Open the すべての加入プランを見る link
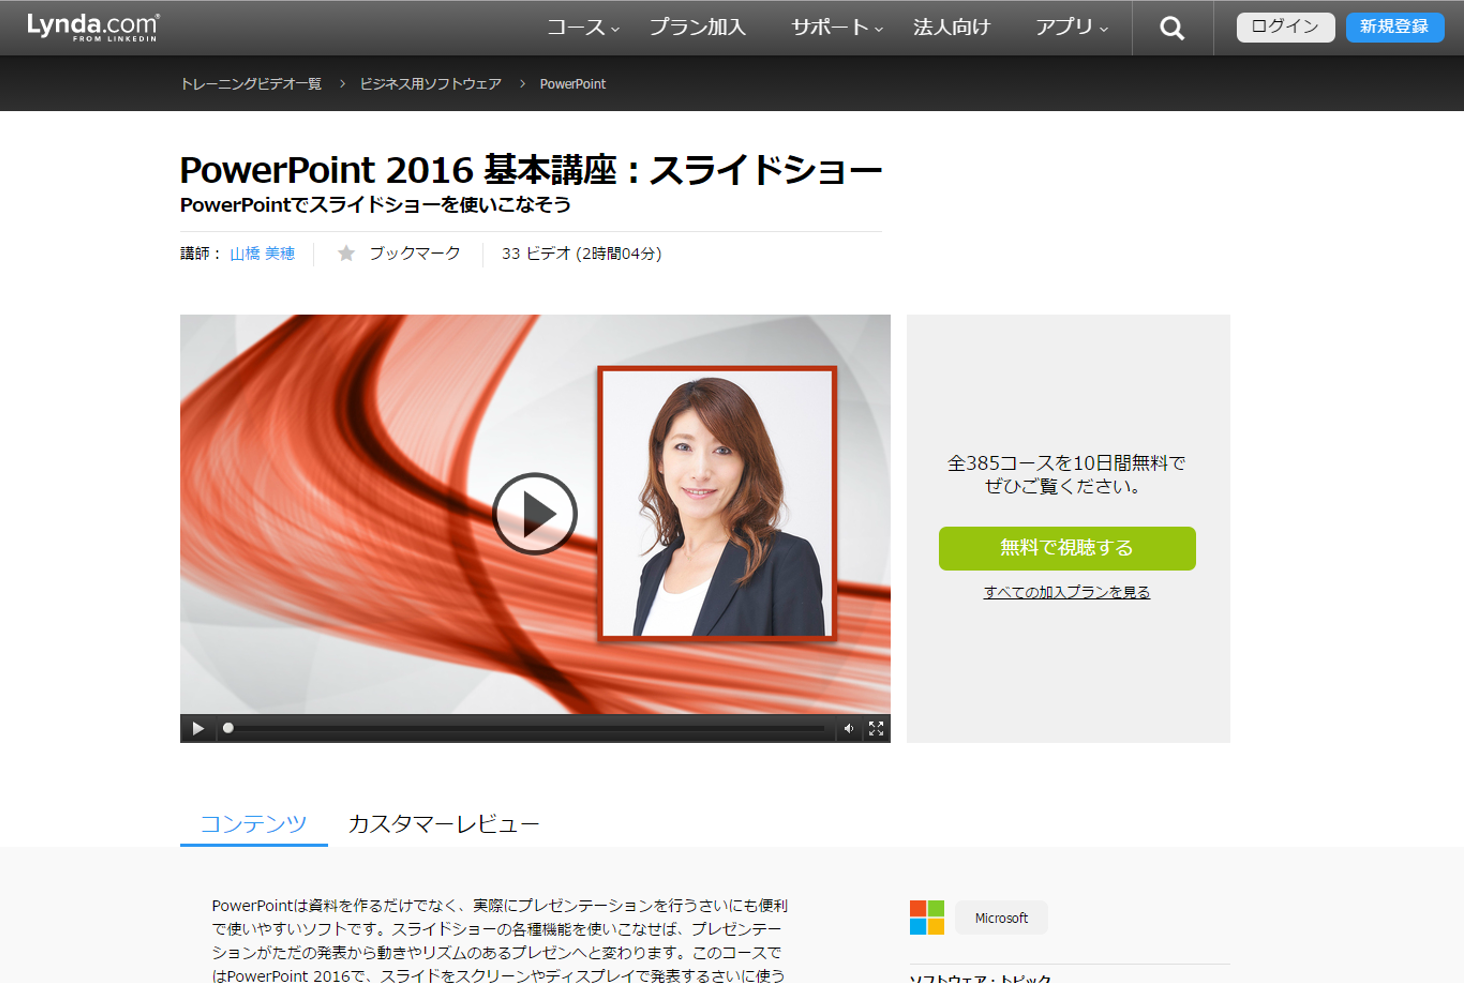 (x=1066, y=592)
